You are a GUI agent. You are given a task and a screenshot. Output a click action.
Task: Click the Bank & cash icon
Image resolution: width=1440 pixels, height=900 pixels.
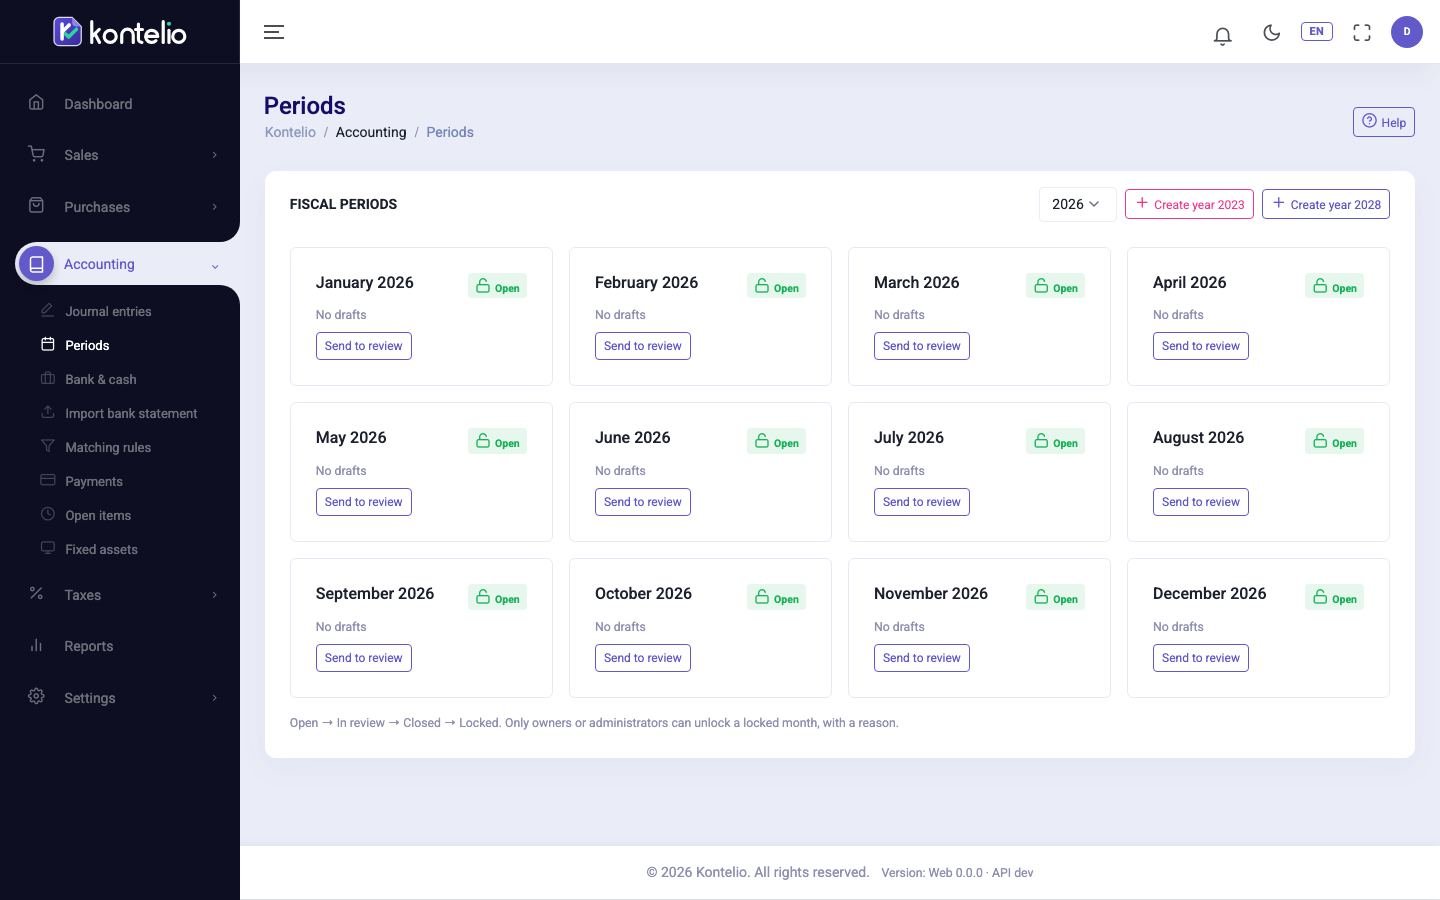(x=47, y=378)
